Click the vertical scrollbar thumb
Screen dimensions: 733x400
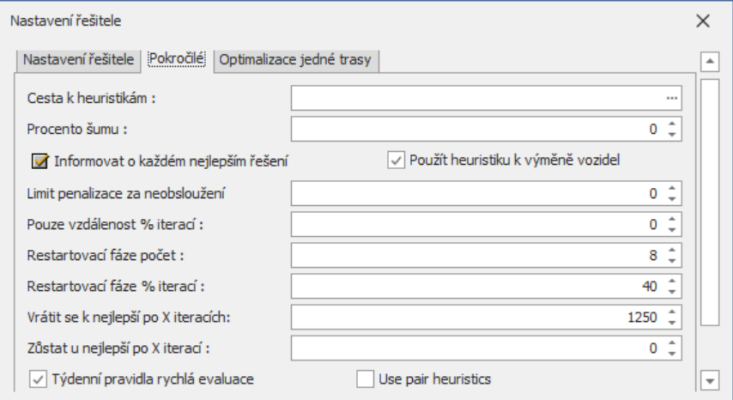point(710,202)
